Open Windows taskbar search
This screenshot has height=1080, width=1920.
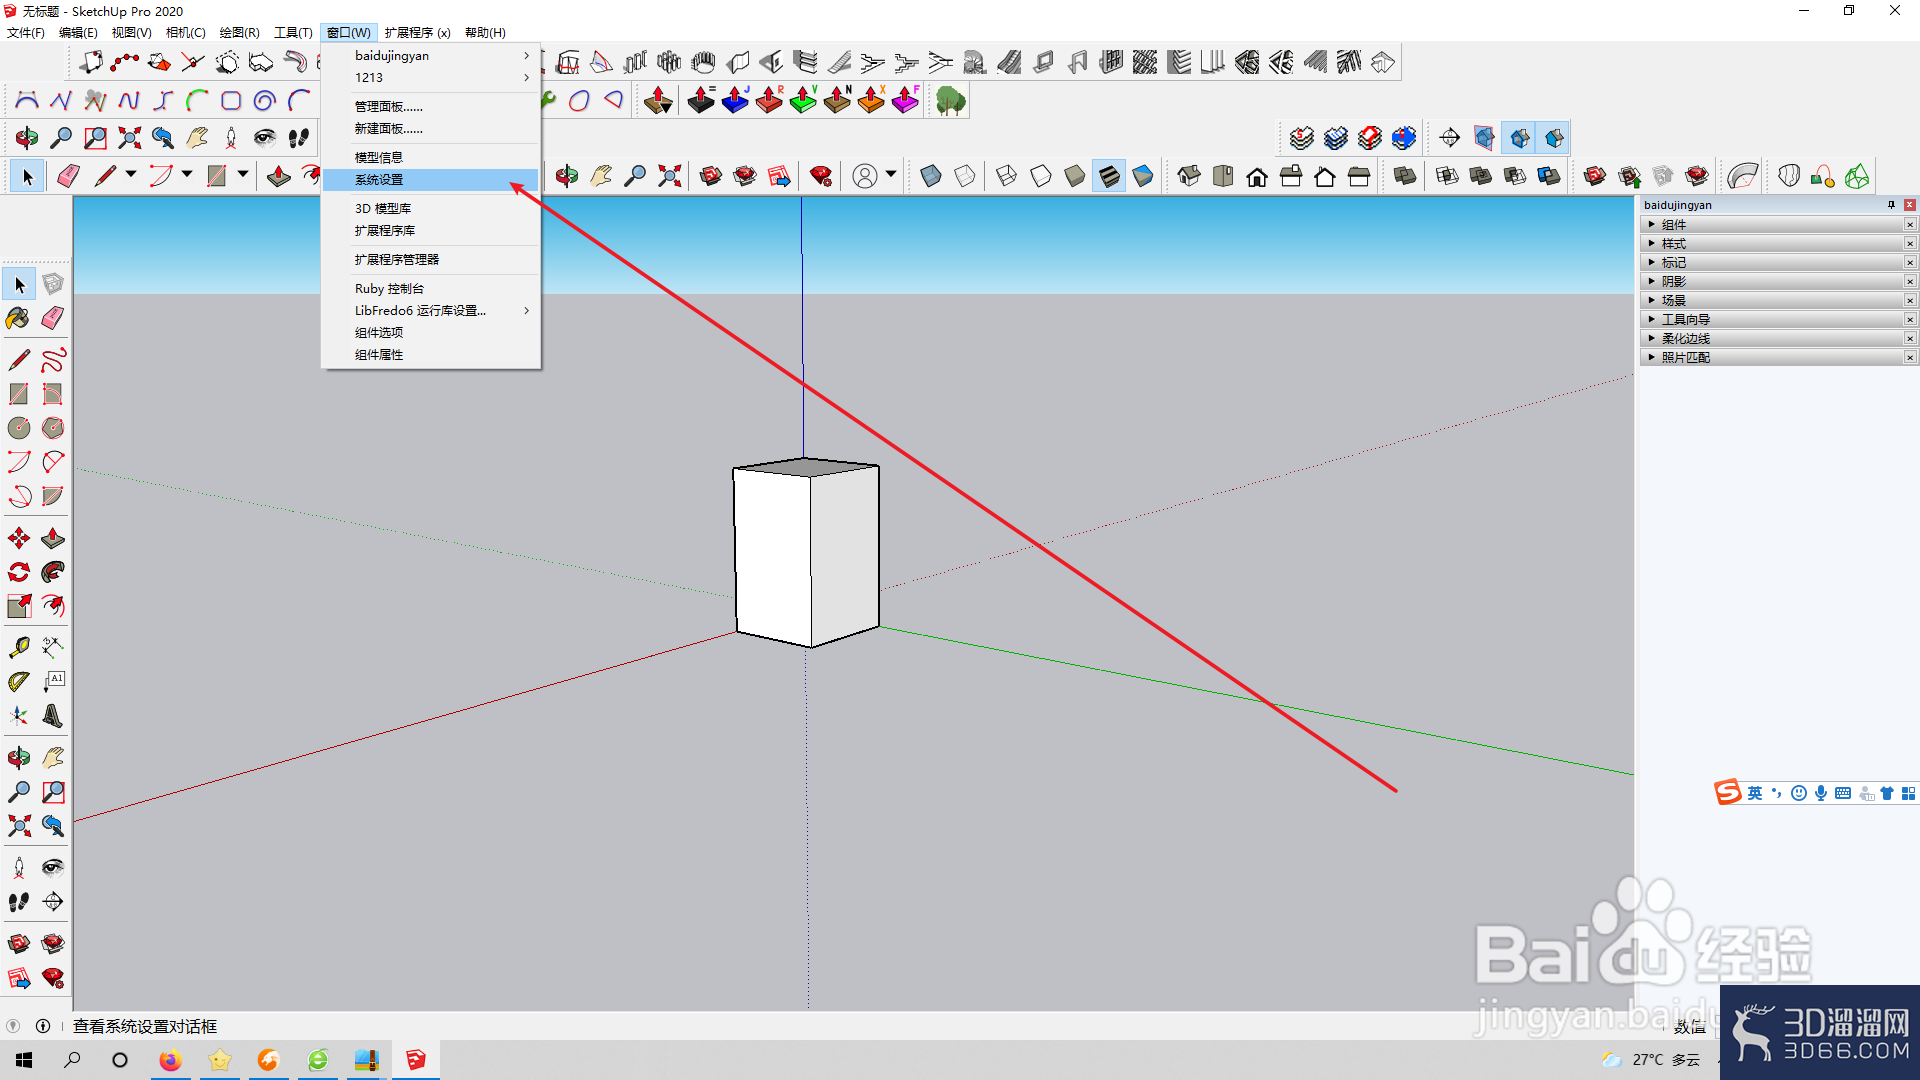tap(72, 1060)
